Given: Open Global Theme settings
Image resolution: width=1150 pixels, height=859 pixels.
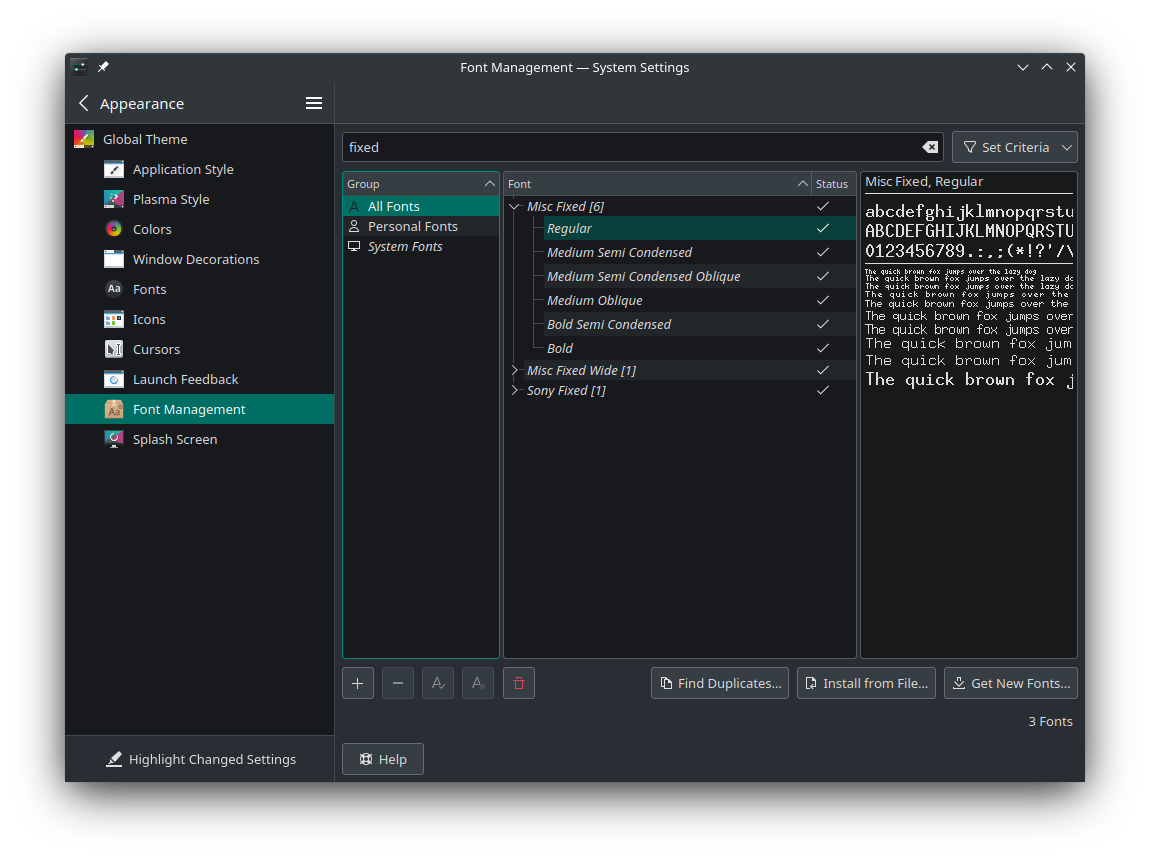Looking at the screenshot, I should (x=199, y=139).
